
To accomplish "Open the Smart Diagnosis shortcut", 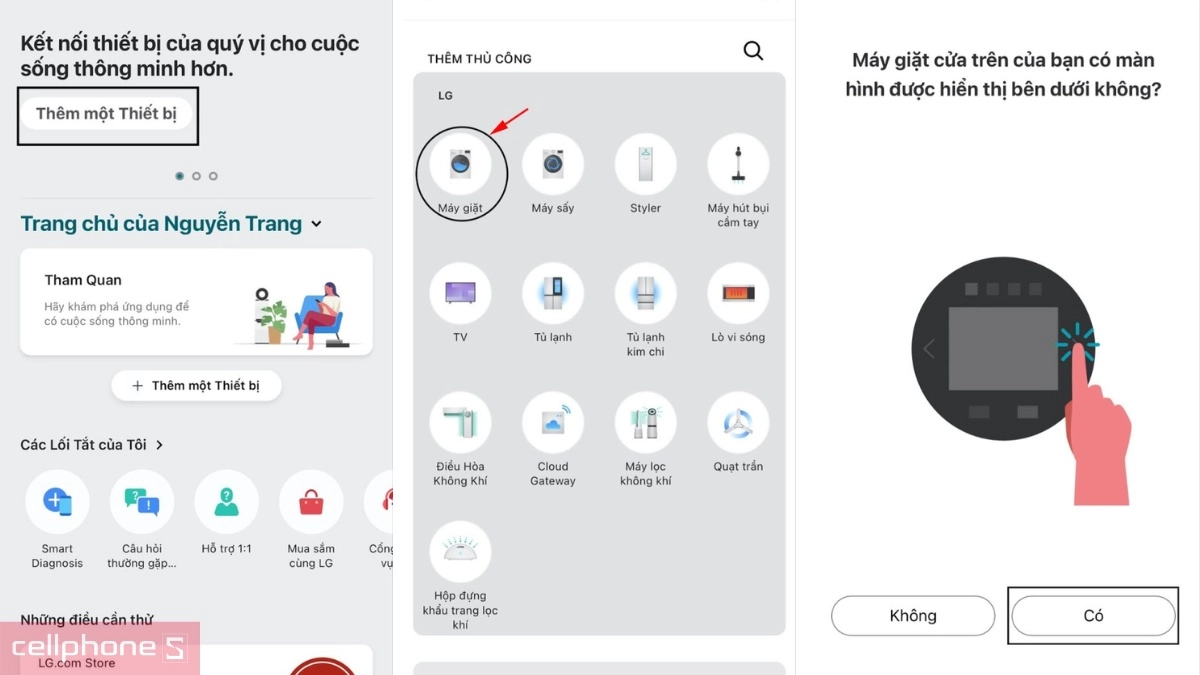I will coord(57,502).
